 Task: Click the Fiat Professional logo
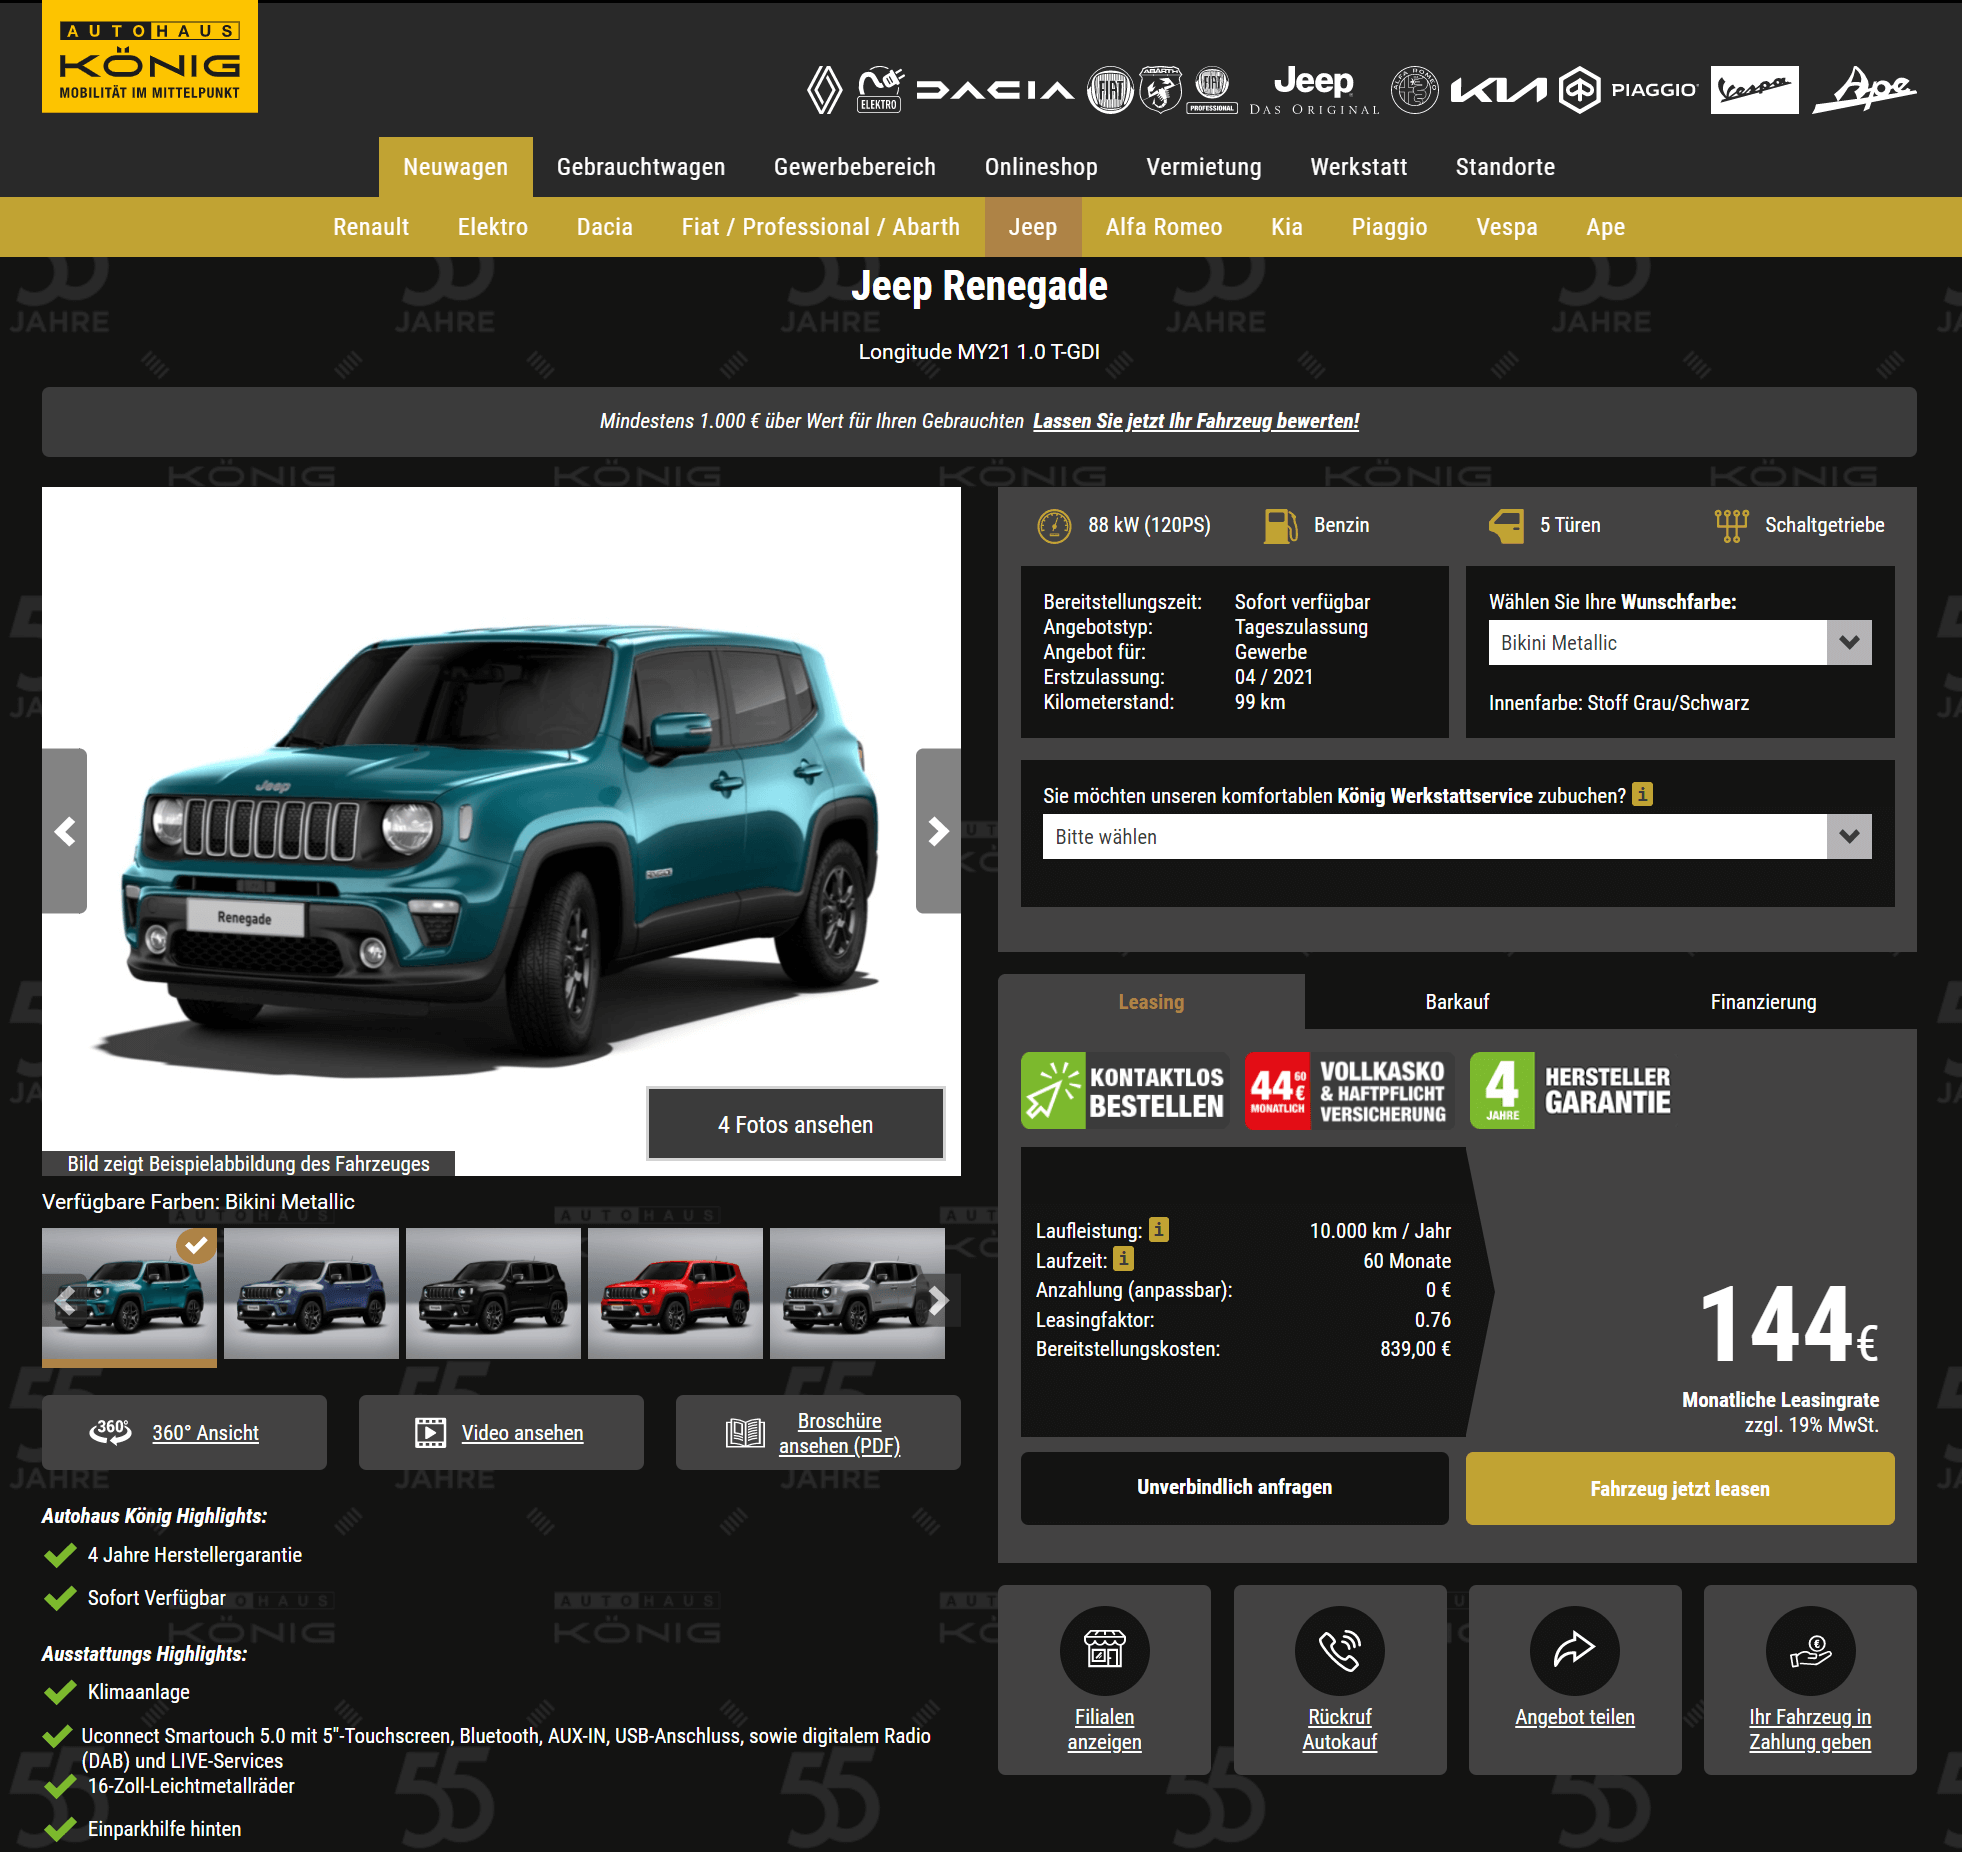(x=1212, y=90)
